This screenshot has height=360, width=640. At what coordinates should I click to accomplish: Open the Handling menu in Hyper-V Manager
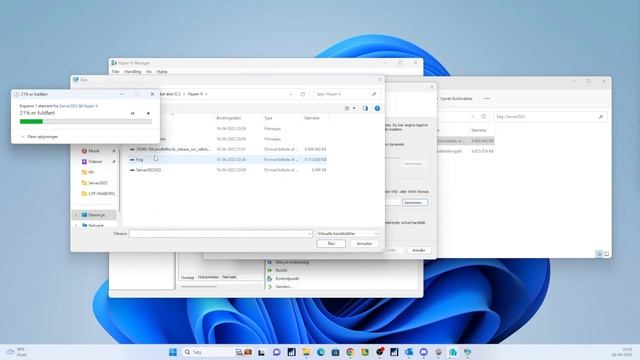[x=133, y=72]
